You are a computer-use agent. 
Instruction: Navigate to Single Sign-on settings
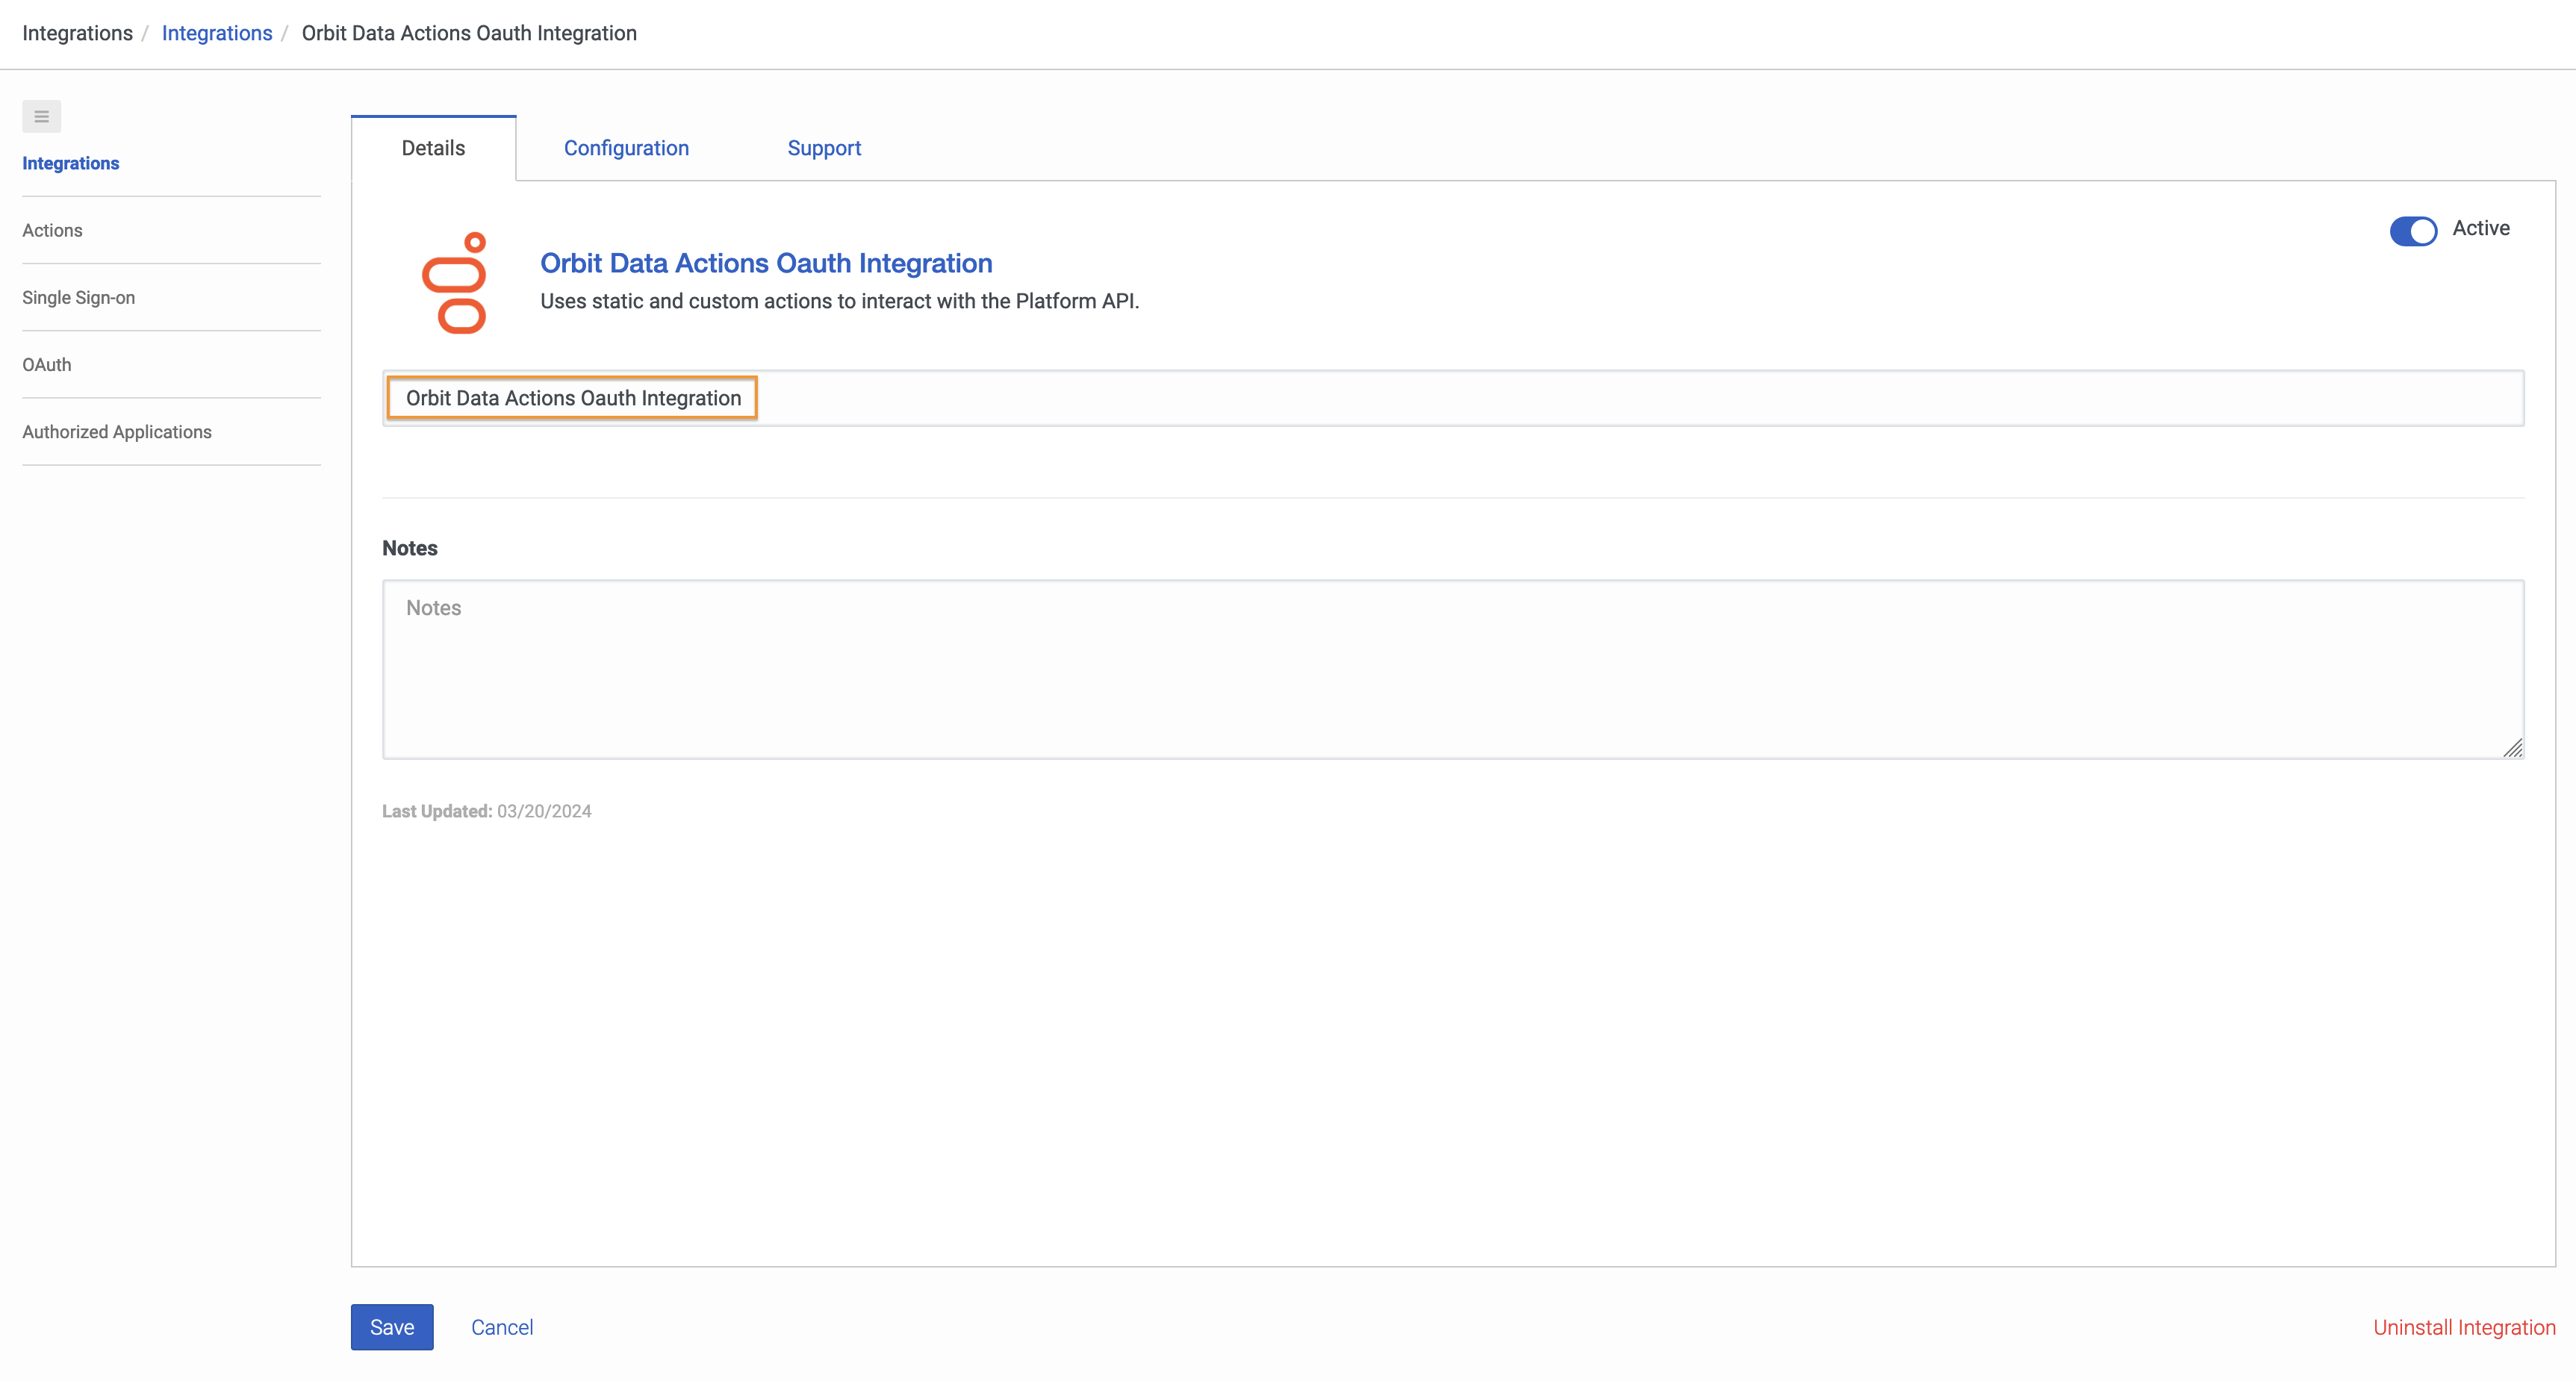78,297
